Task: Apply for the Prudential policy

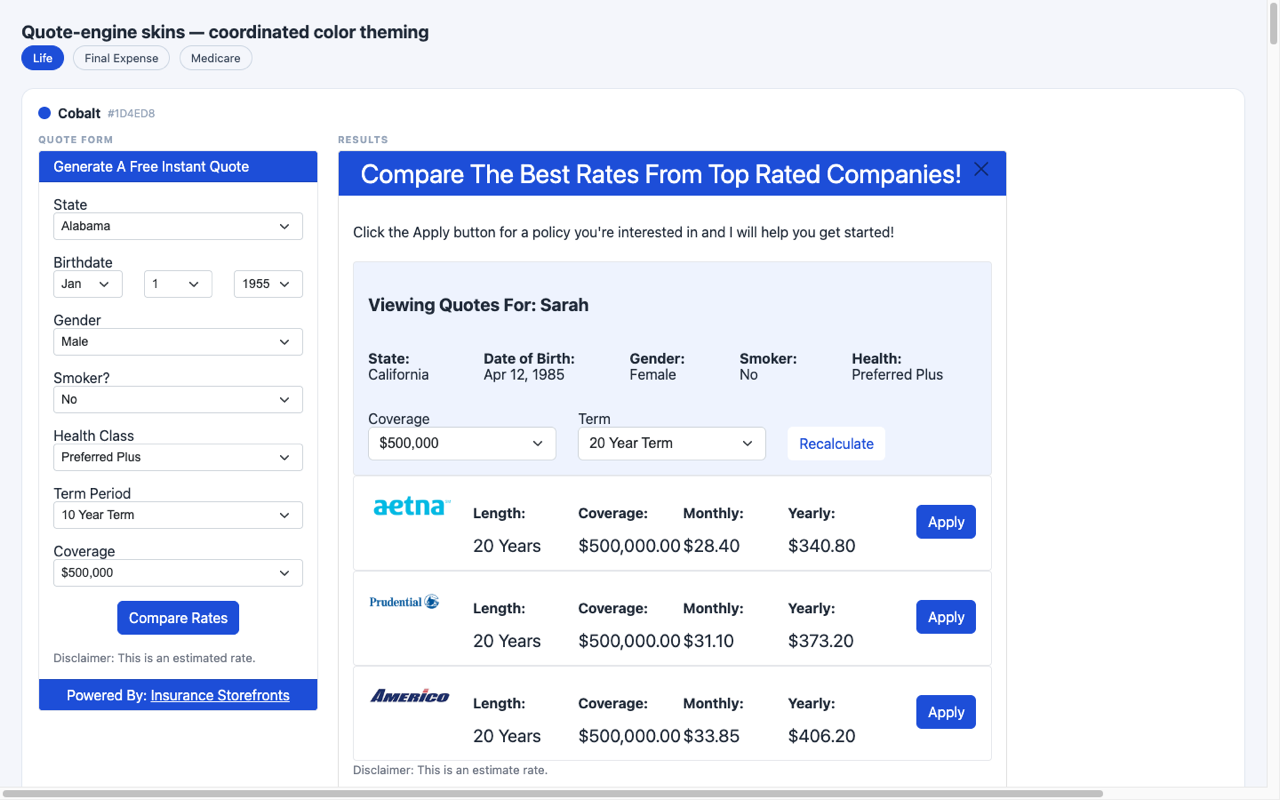Action: point(946,617)
